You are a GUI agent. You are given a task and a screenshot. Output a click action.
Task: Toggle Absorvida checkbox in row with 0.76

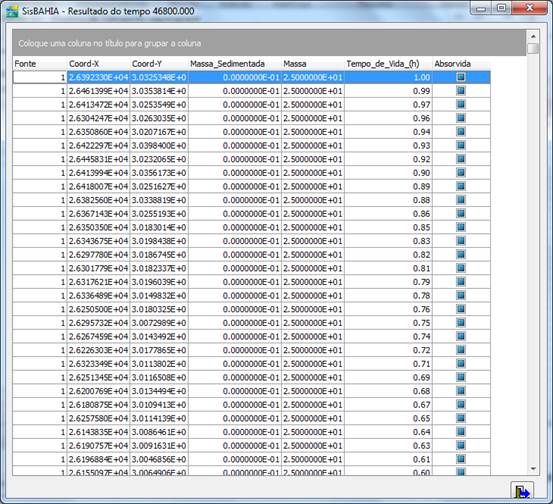pyautogui.click(x=461, y=309)
